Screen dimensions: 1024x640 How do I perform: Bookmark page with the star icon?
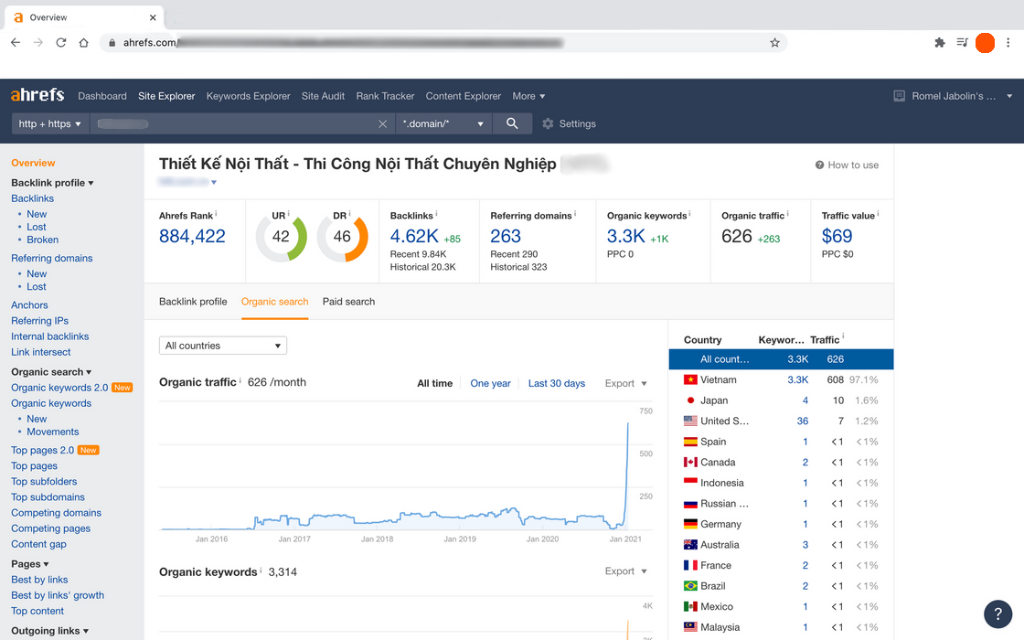click(x=774, y=43)
